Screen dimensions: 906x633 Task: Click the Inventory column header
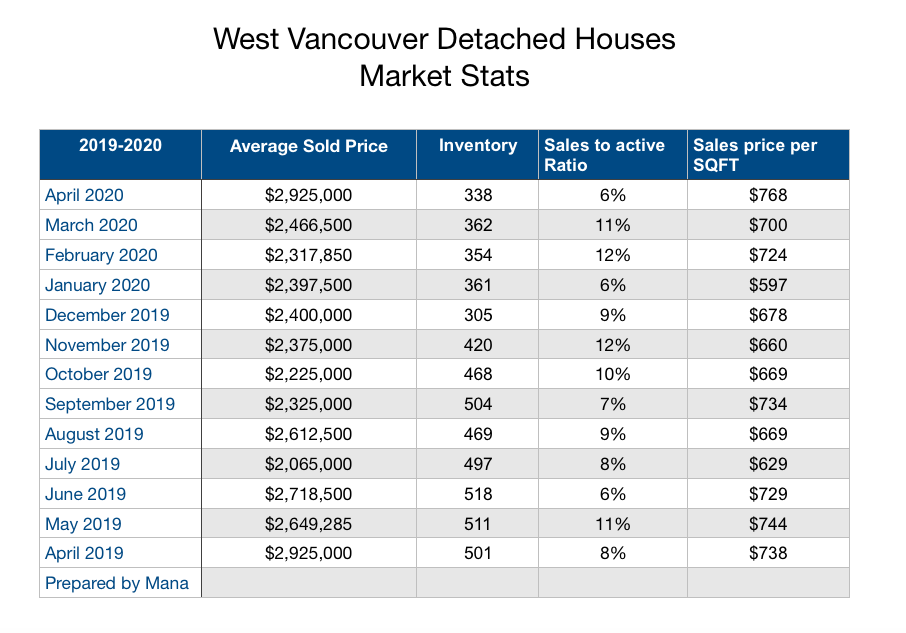click(x=478, y=145)
